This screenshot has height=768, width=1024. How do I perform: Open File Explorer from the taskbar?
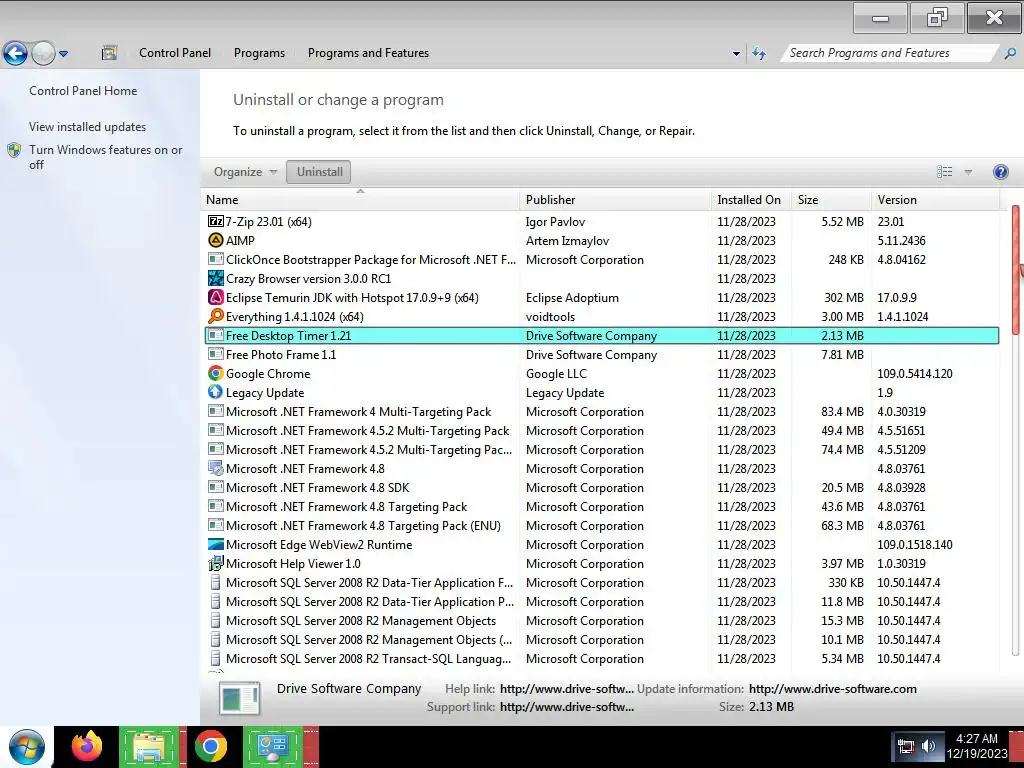pyautogui.click(x=149, y=746)
